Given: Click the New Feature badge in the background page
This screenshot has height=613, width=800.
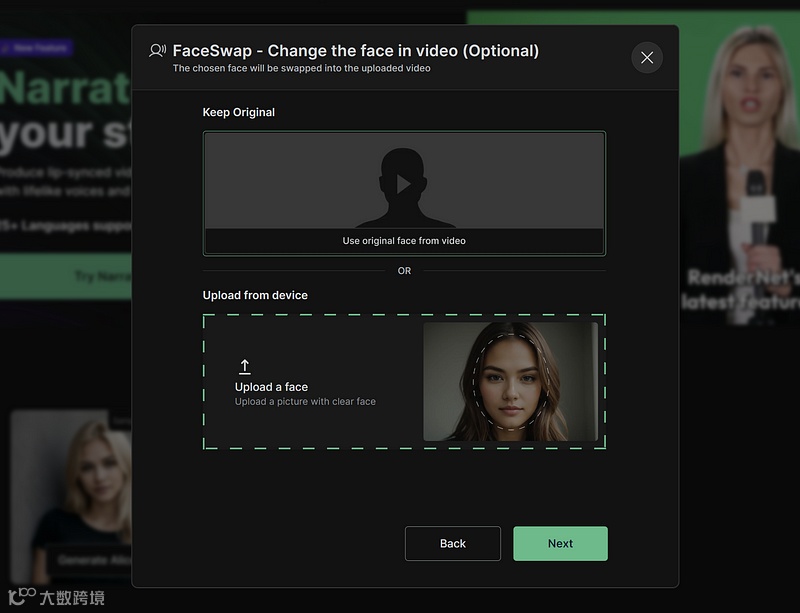Looking at the screenshot, I should tap(36, 48).
